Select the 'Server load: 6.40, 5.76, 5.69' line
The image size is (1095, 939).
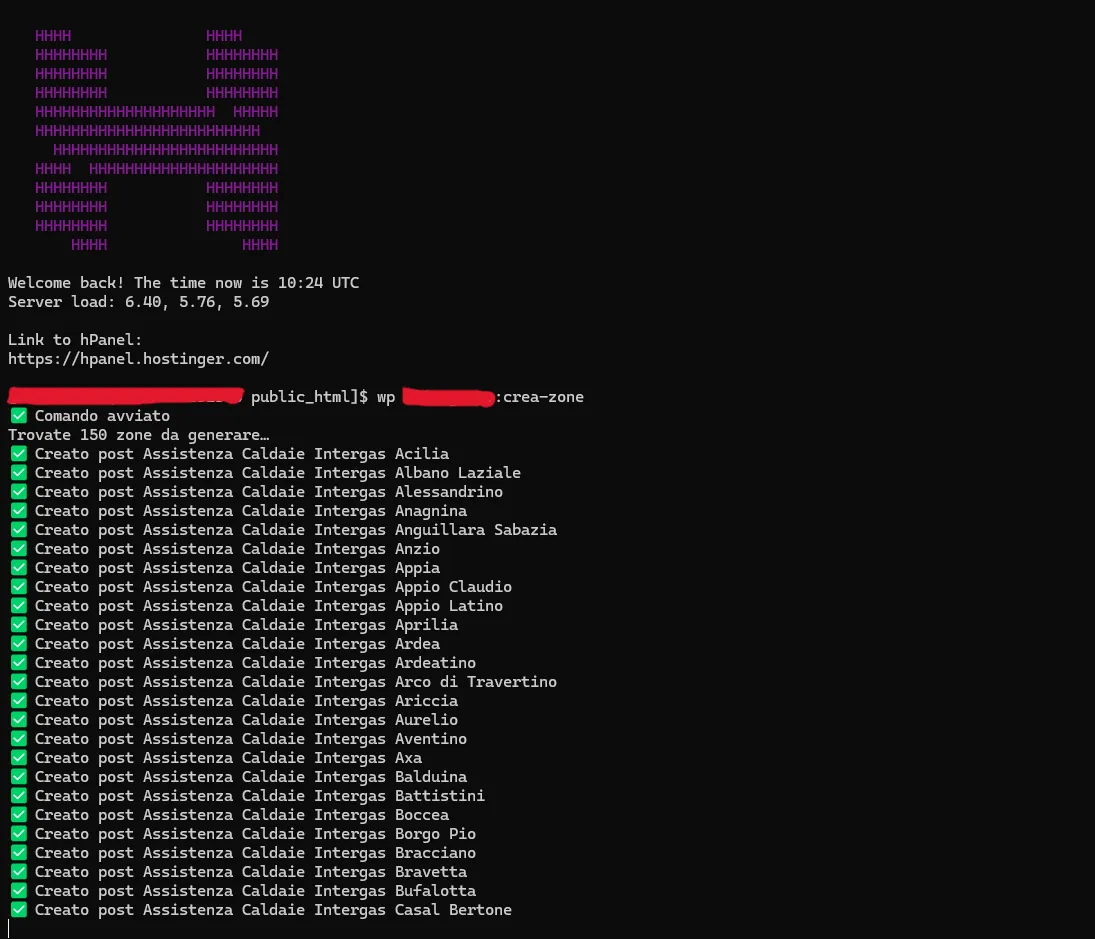(138, 302)
